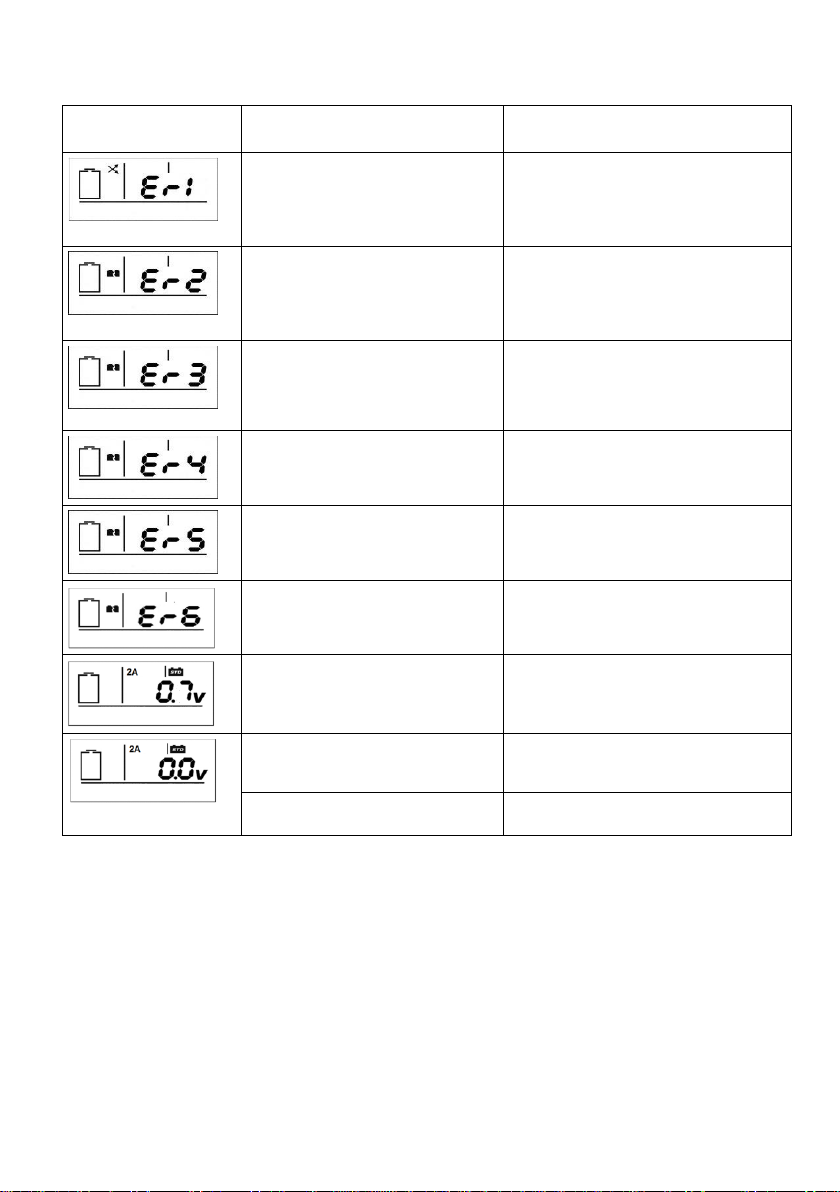Screen dimensions: 840x1192
Task: Click the empty middle cell beside Er1 display
Action: (372, 199)
